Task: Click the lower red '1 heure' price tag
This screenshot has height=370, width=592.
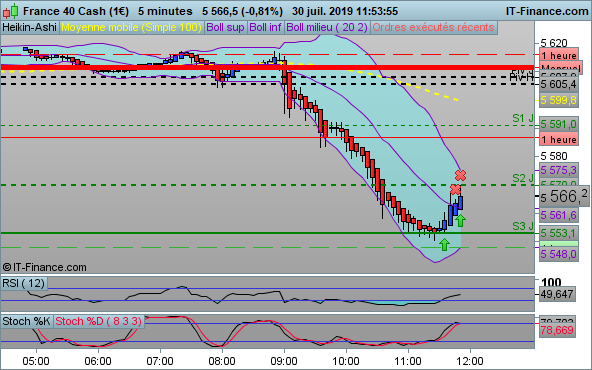Action: [x=559, y=139]
